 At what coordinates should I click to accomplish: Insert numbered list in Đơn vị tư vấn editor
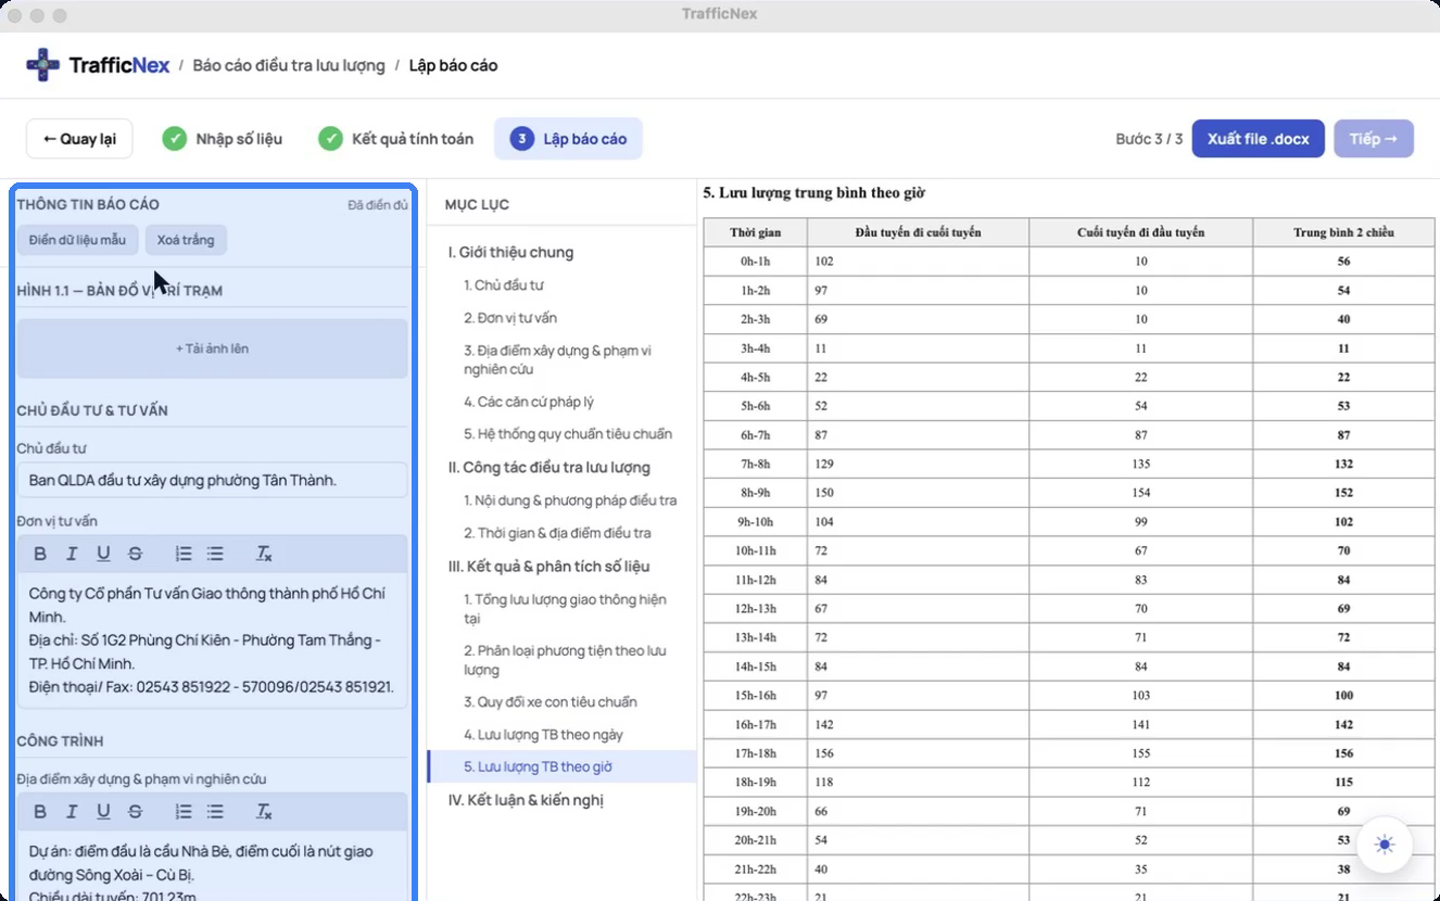point(183,554)
